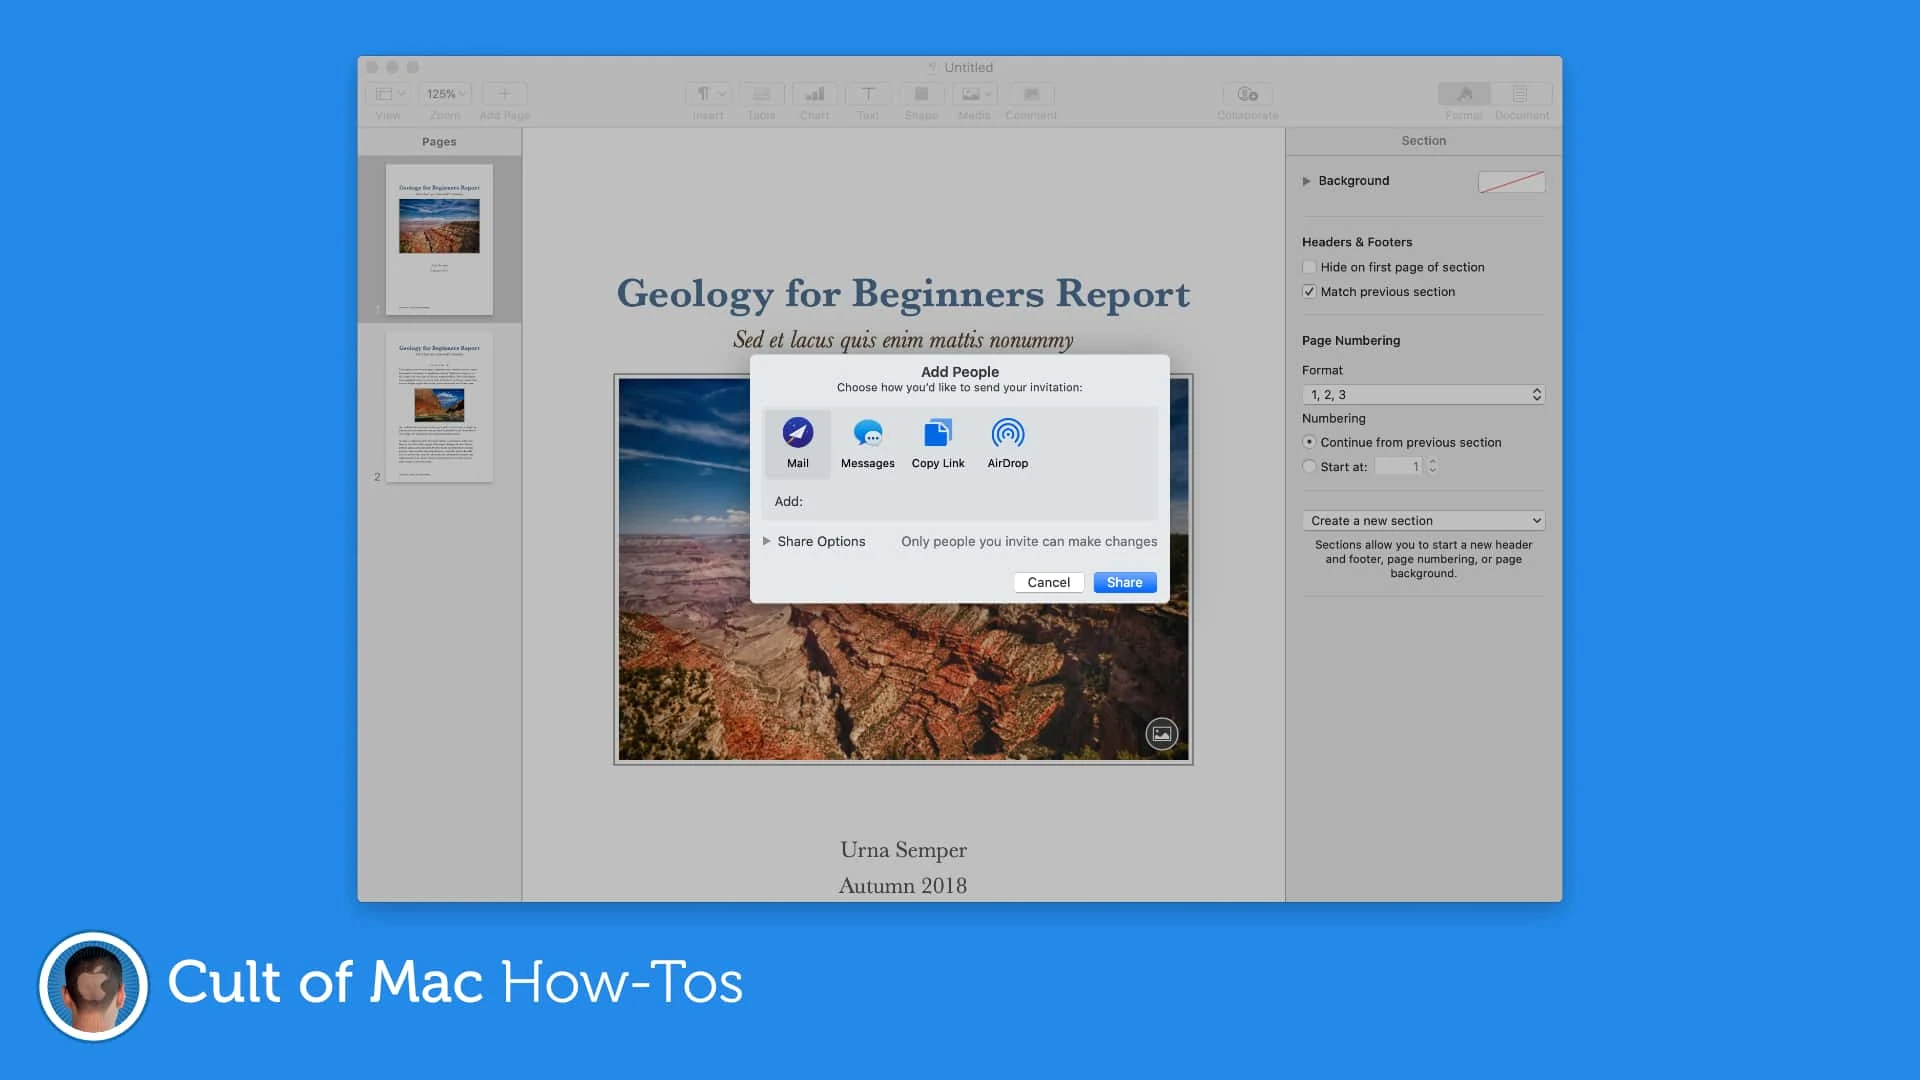Click image placeholder icon on canyon photo

click(1161, 734)
